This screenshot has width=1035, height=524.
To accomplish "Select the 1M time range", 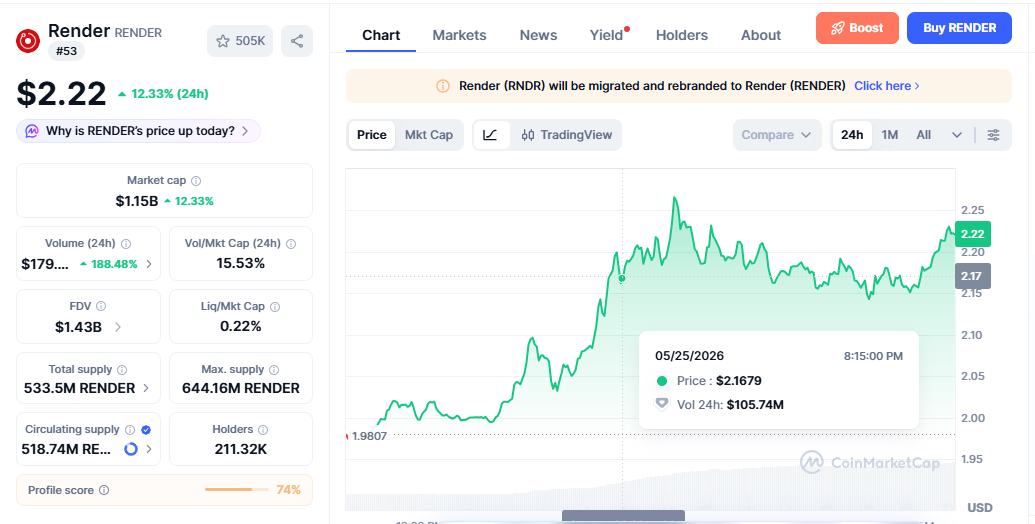I will [890, 135].
